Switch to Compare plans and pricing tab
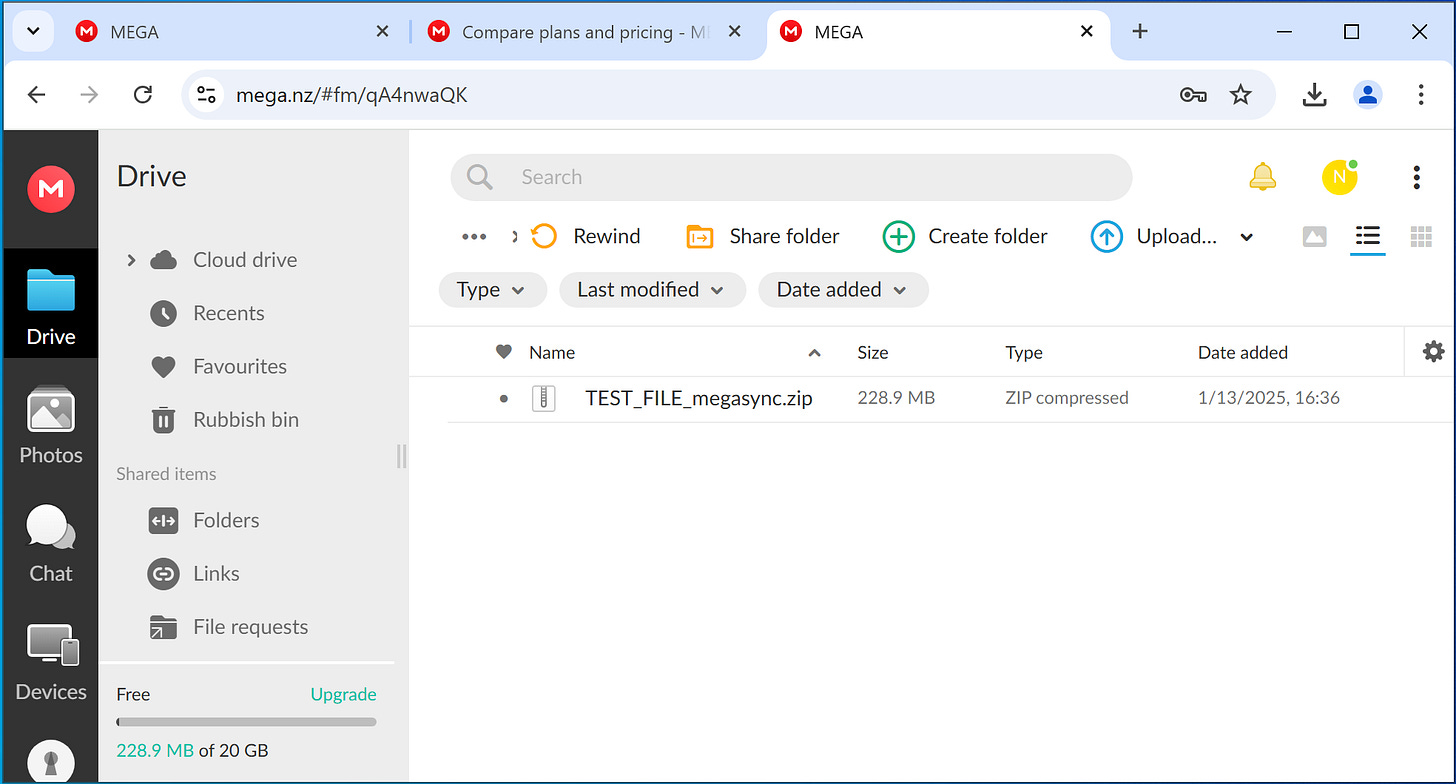This screenshot has width=1456, height=784. [584, 32]
